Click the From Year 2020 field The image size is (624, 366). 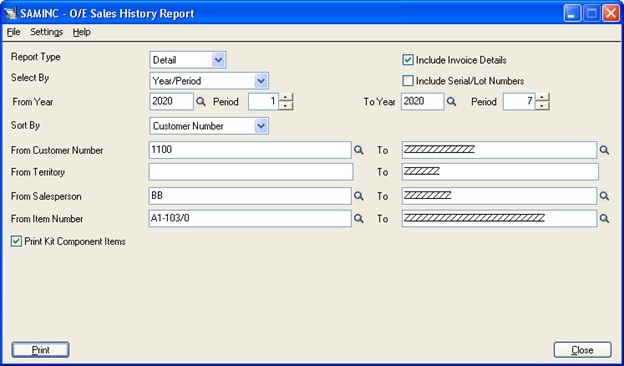[172, 101]
